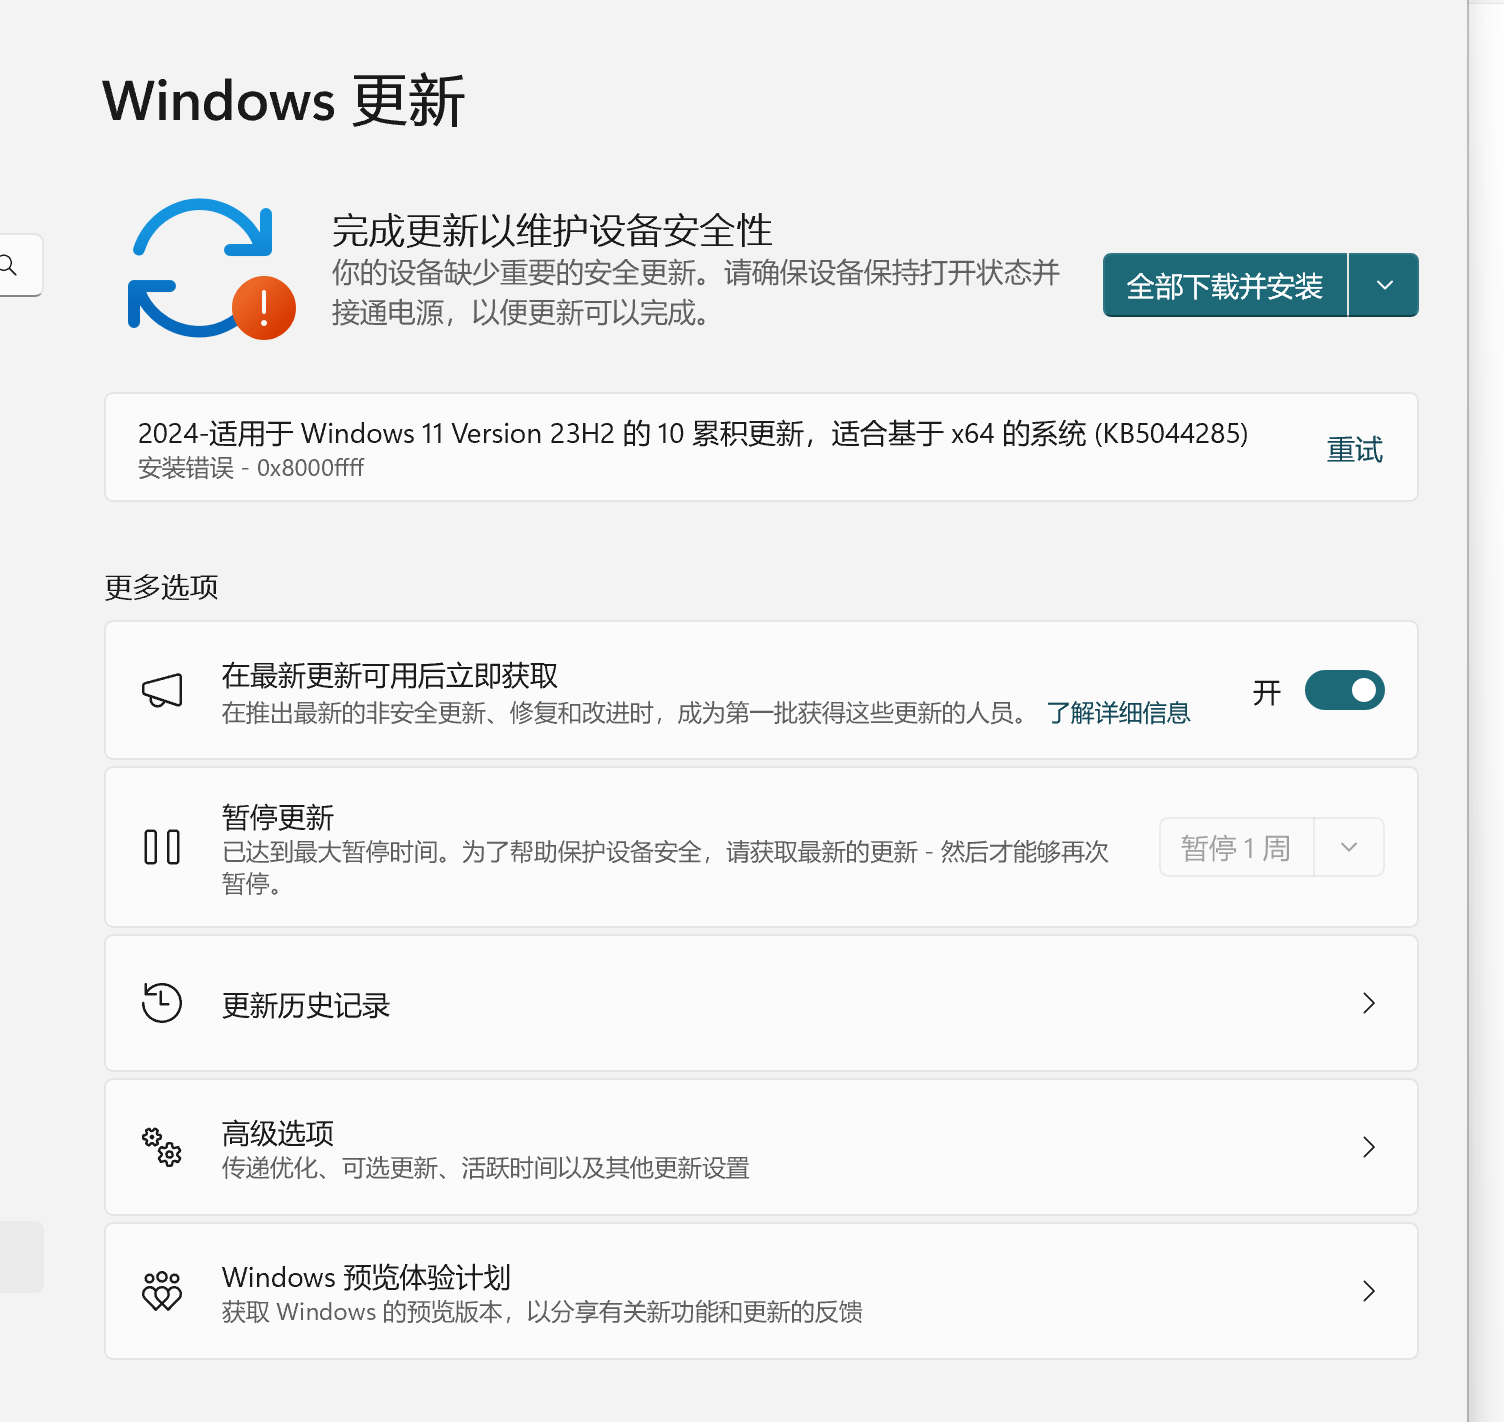Click the 暂停更新 title text
Viewport: 1504px width, 1422px height.
278,817
